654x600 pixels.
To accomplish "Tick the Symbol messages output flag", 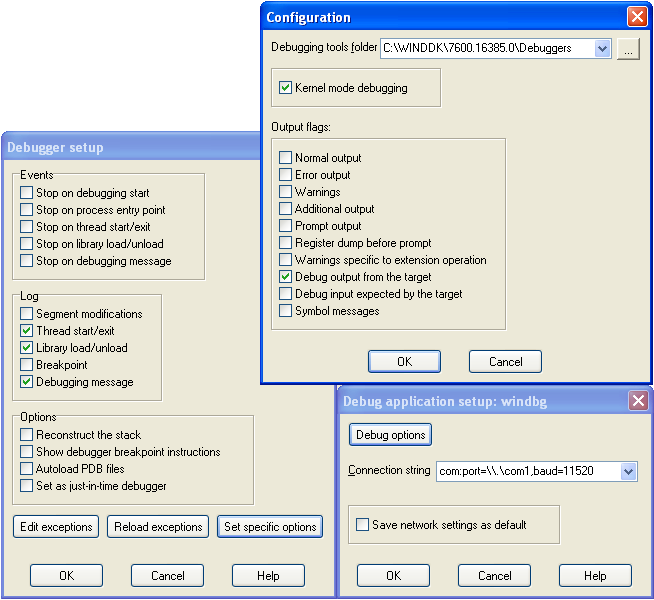I will click(286, 311).
